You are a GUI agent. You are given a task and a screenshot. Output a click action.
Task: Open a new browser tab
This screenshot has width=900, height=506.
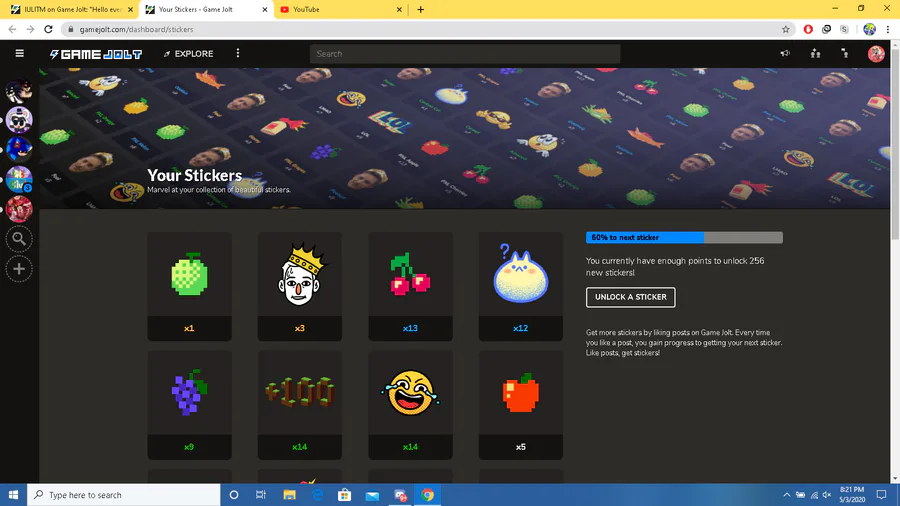[x=421, y=9]
